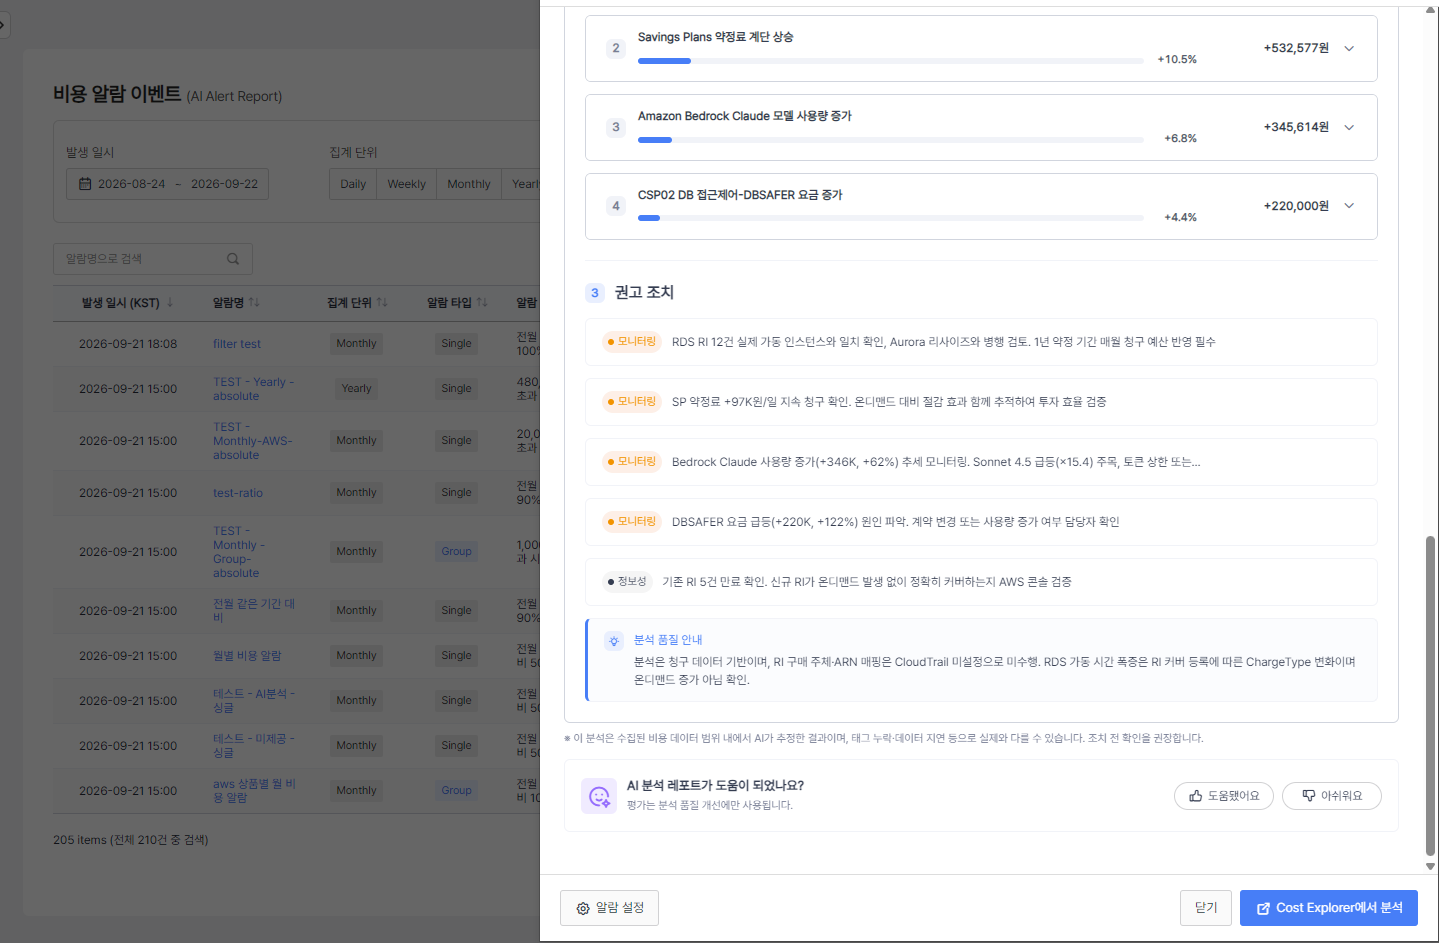Click the 닫기 button

click(x=1206, y=908)
